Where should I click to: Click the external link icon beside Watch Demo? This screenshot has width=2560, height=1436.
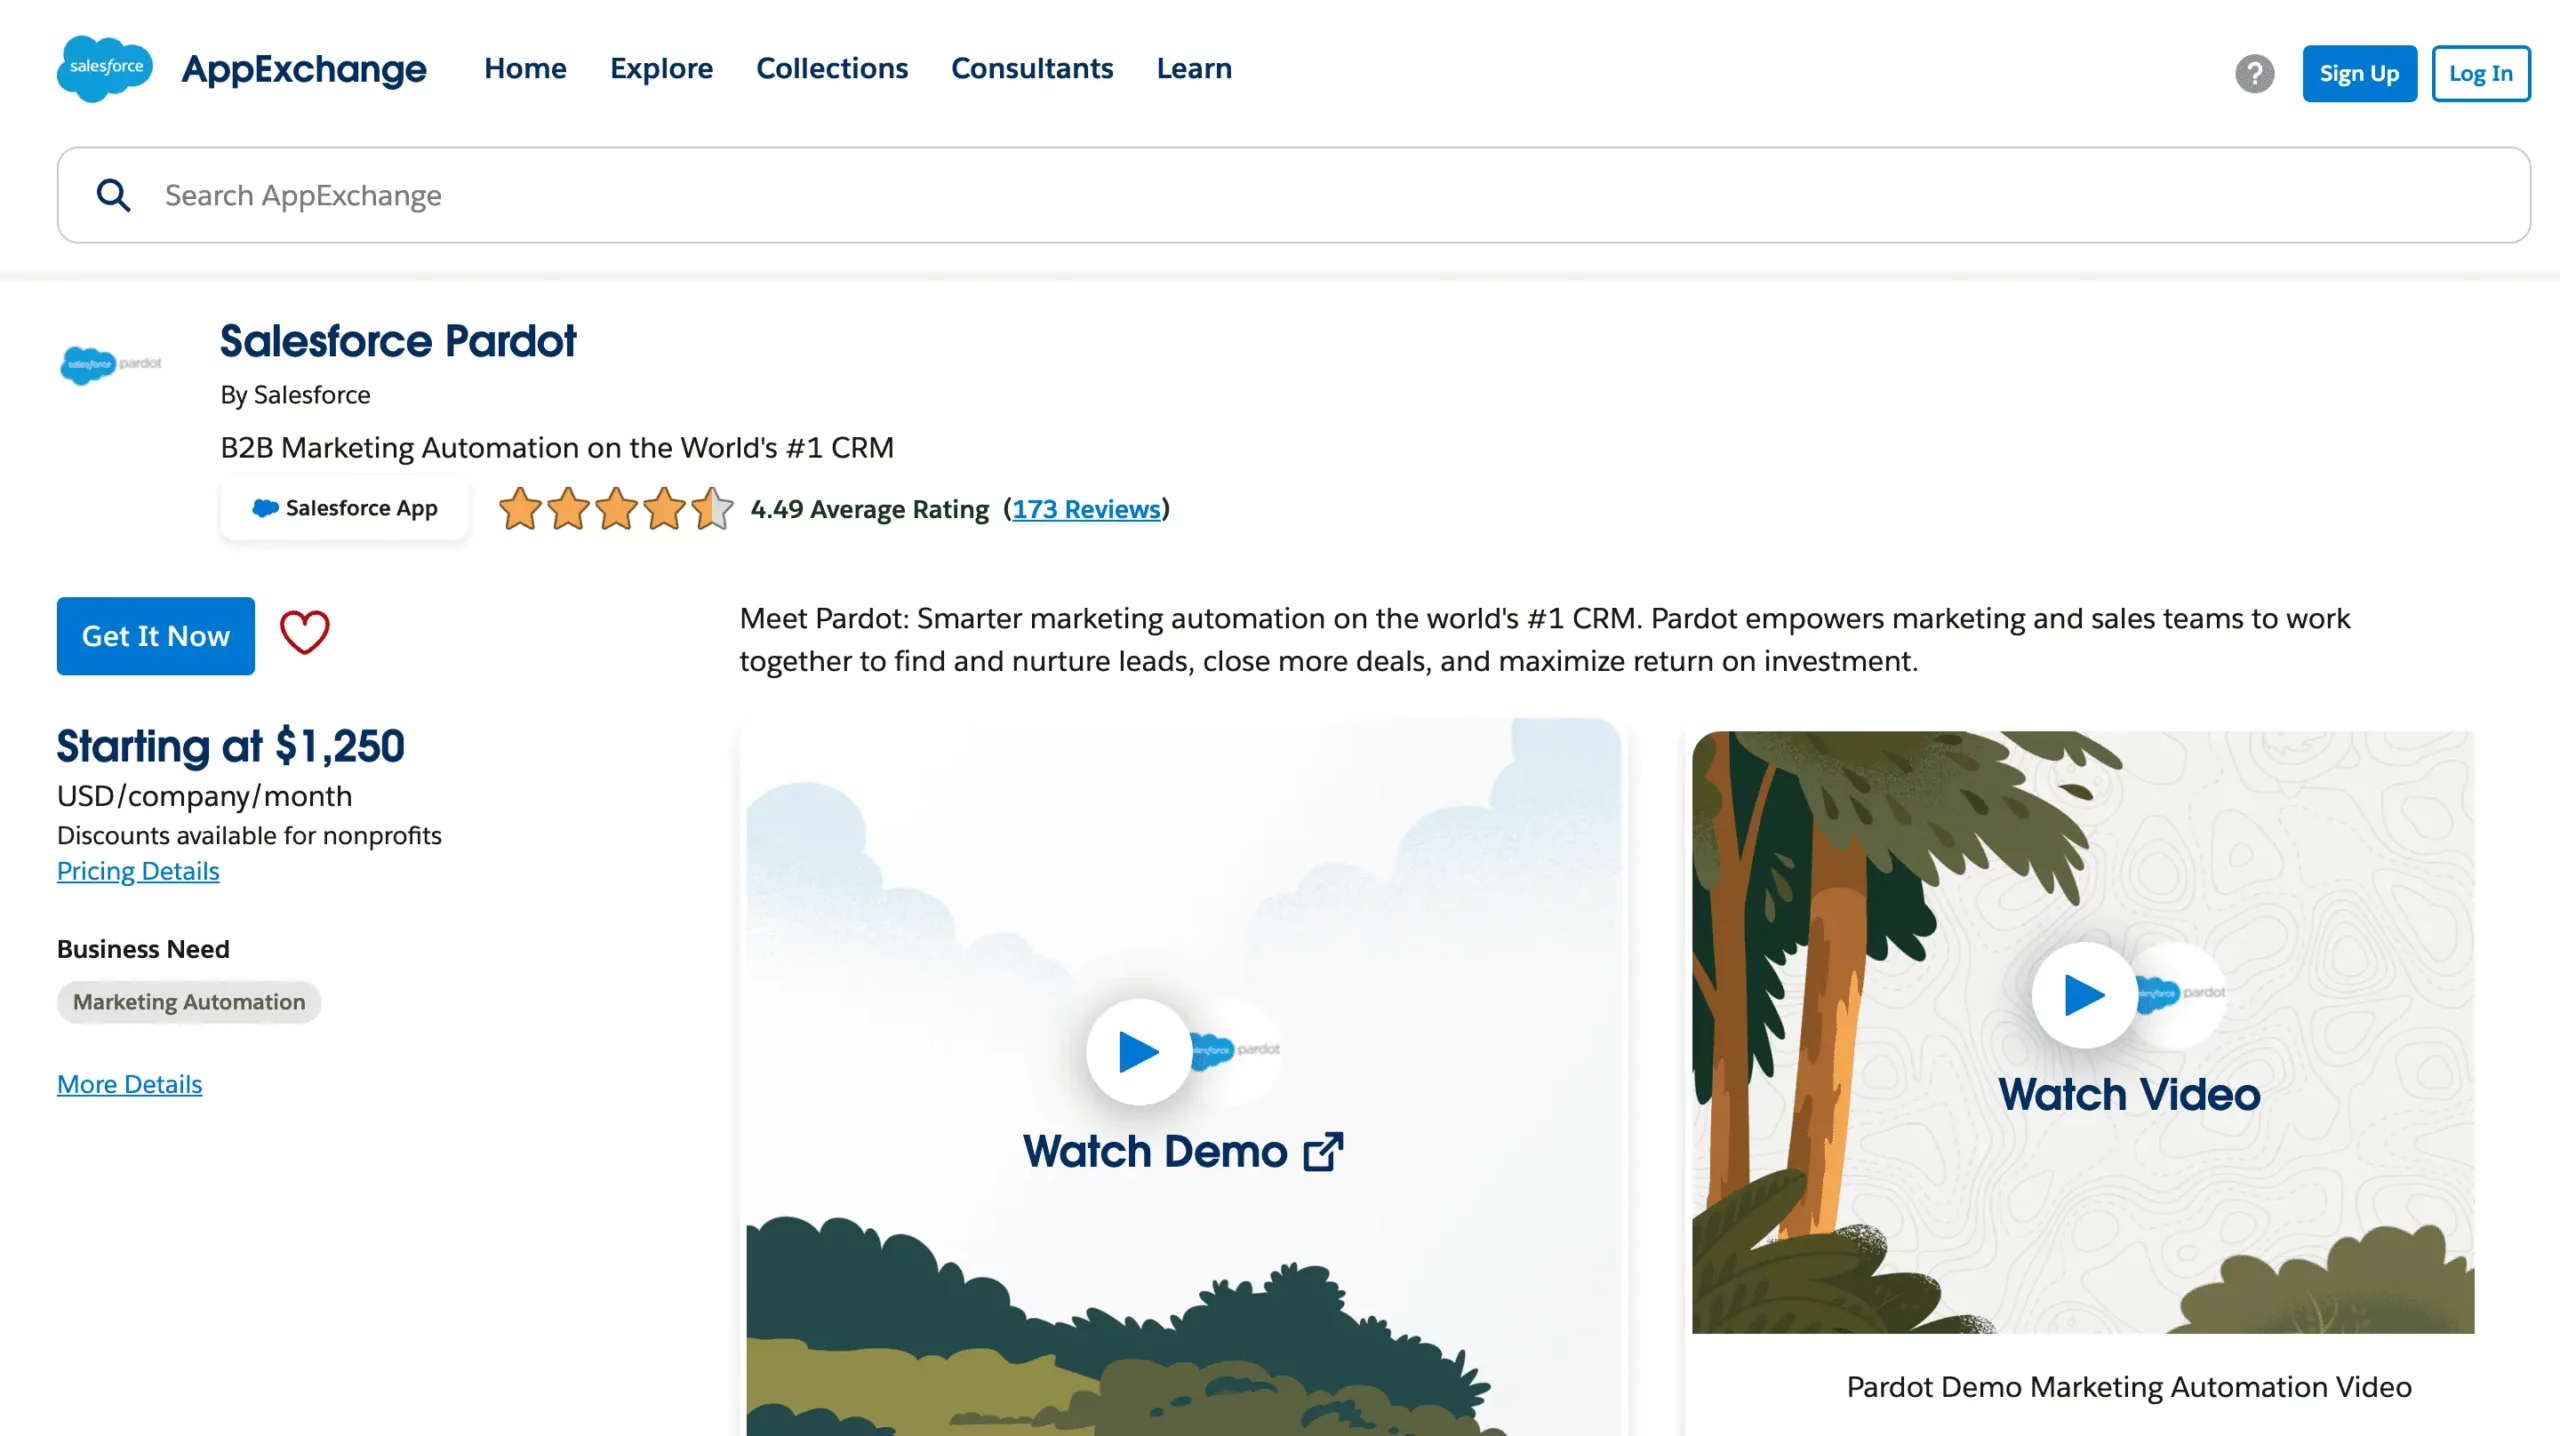pyautogui.click(x=1323, y=1152)
